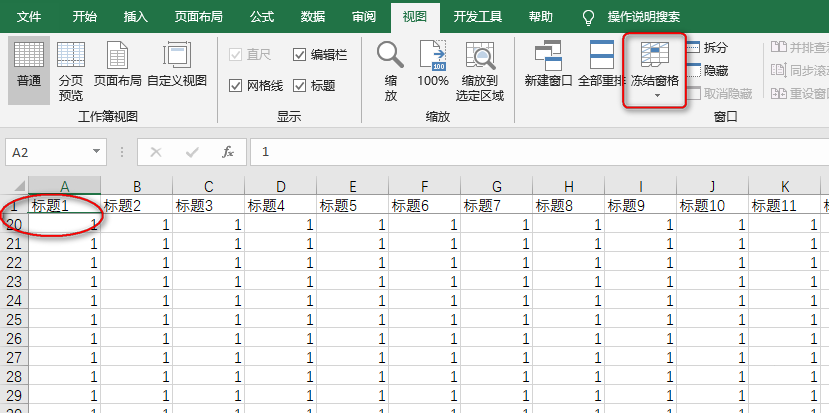Screen dimensions: 829x413
Task: Click cell C23 in row 23
Action: pos(208,281)
